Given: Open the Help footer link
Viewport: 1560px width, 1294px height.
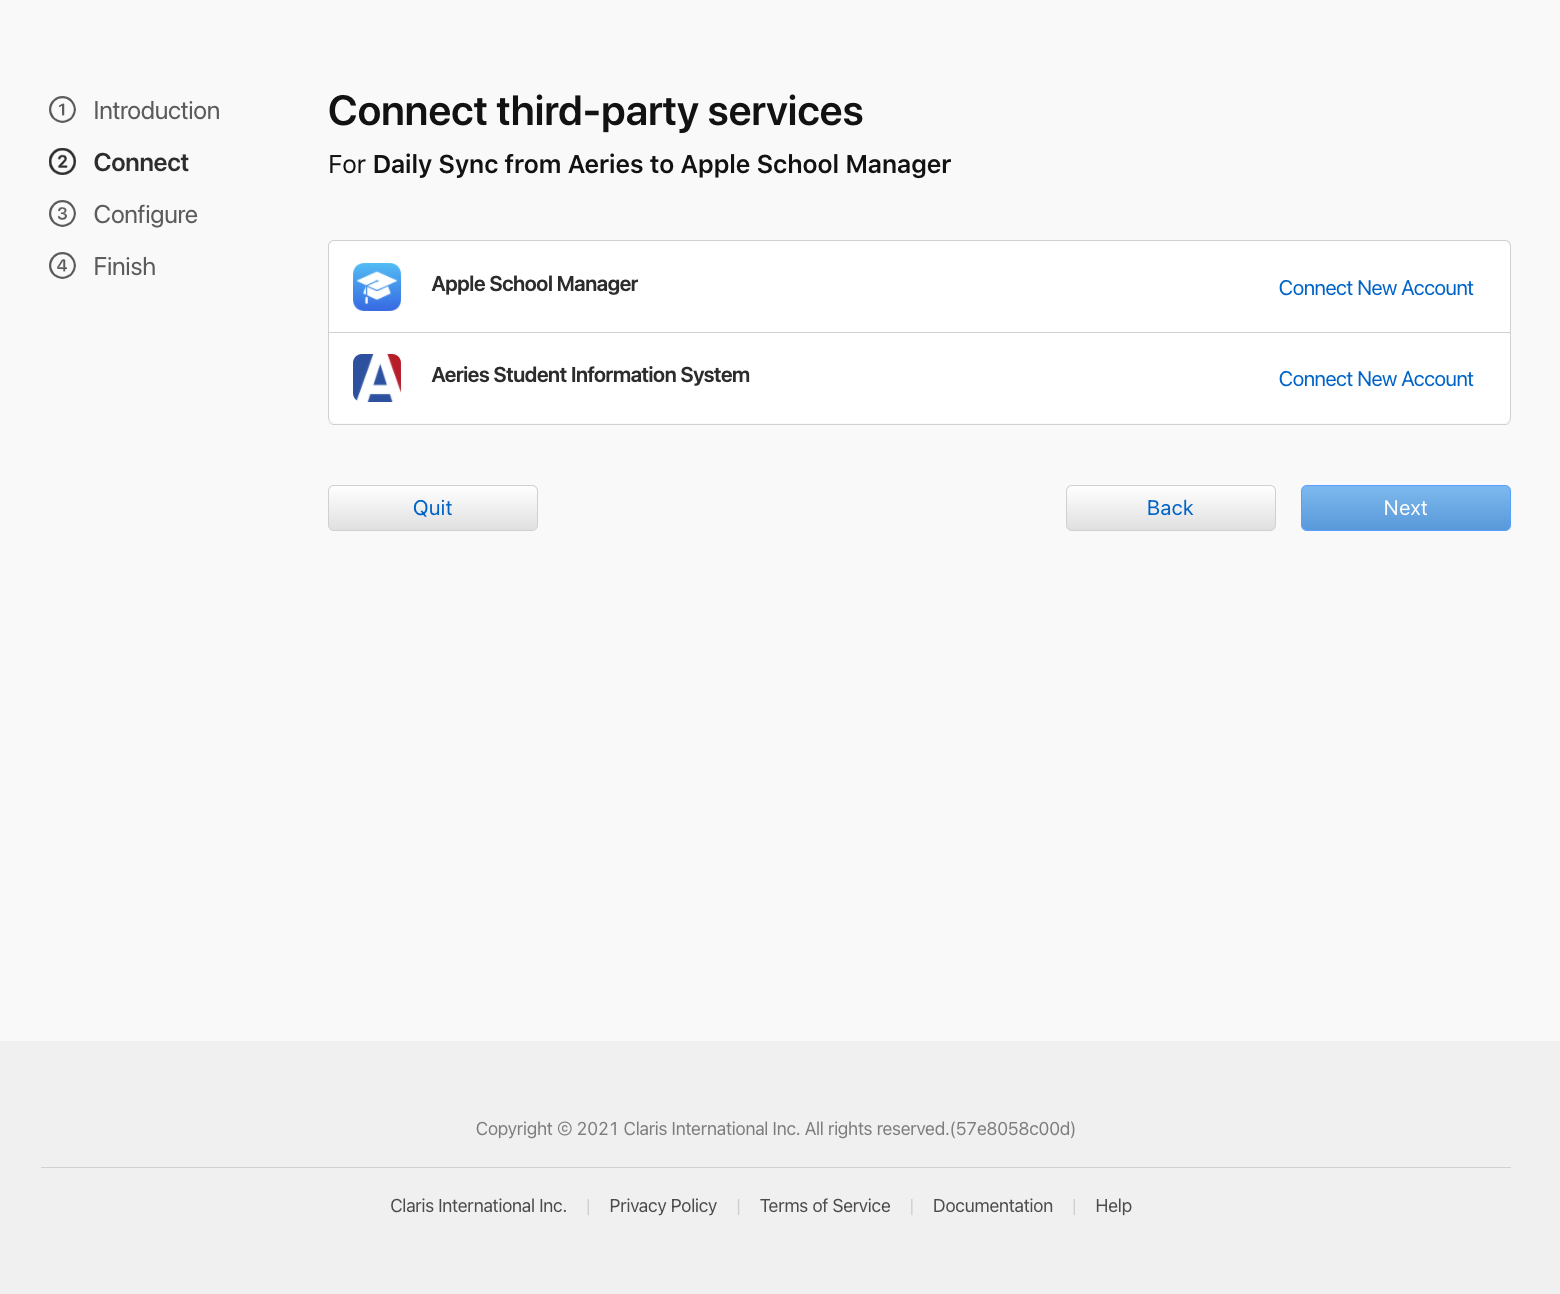Looking at the screenshot, I should tap(1114, 1206).
